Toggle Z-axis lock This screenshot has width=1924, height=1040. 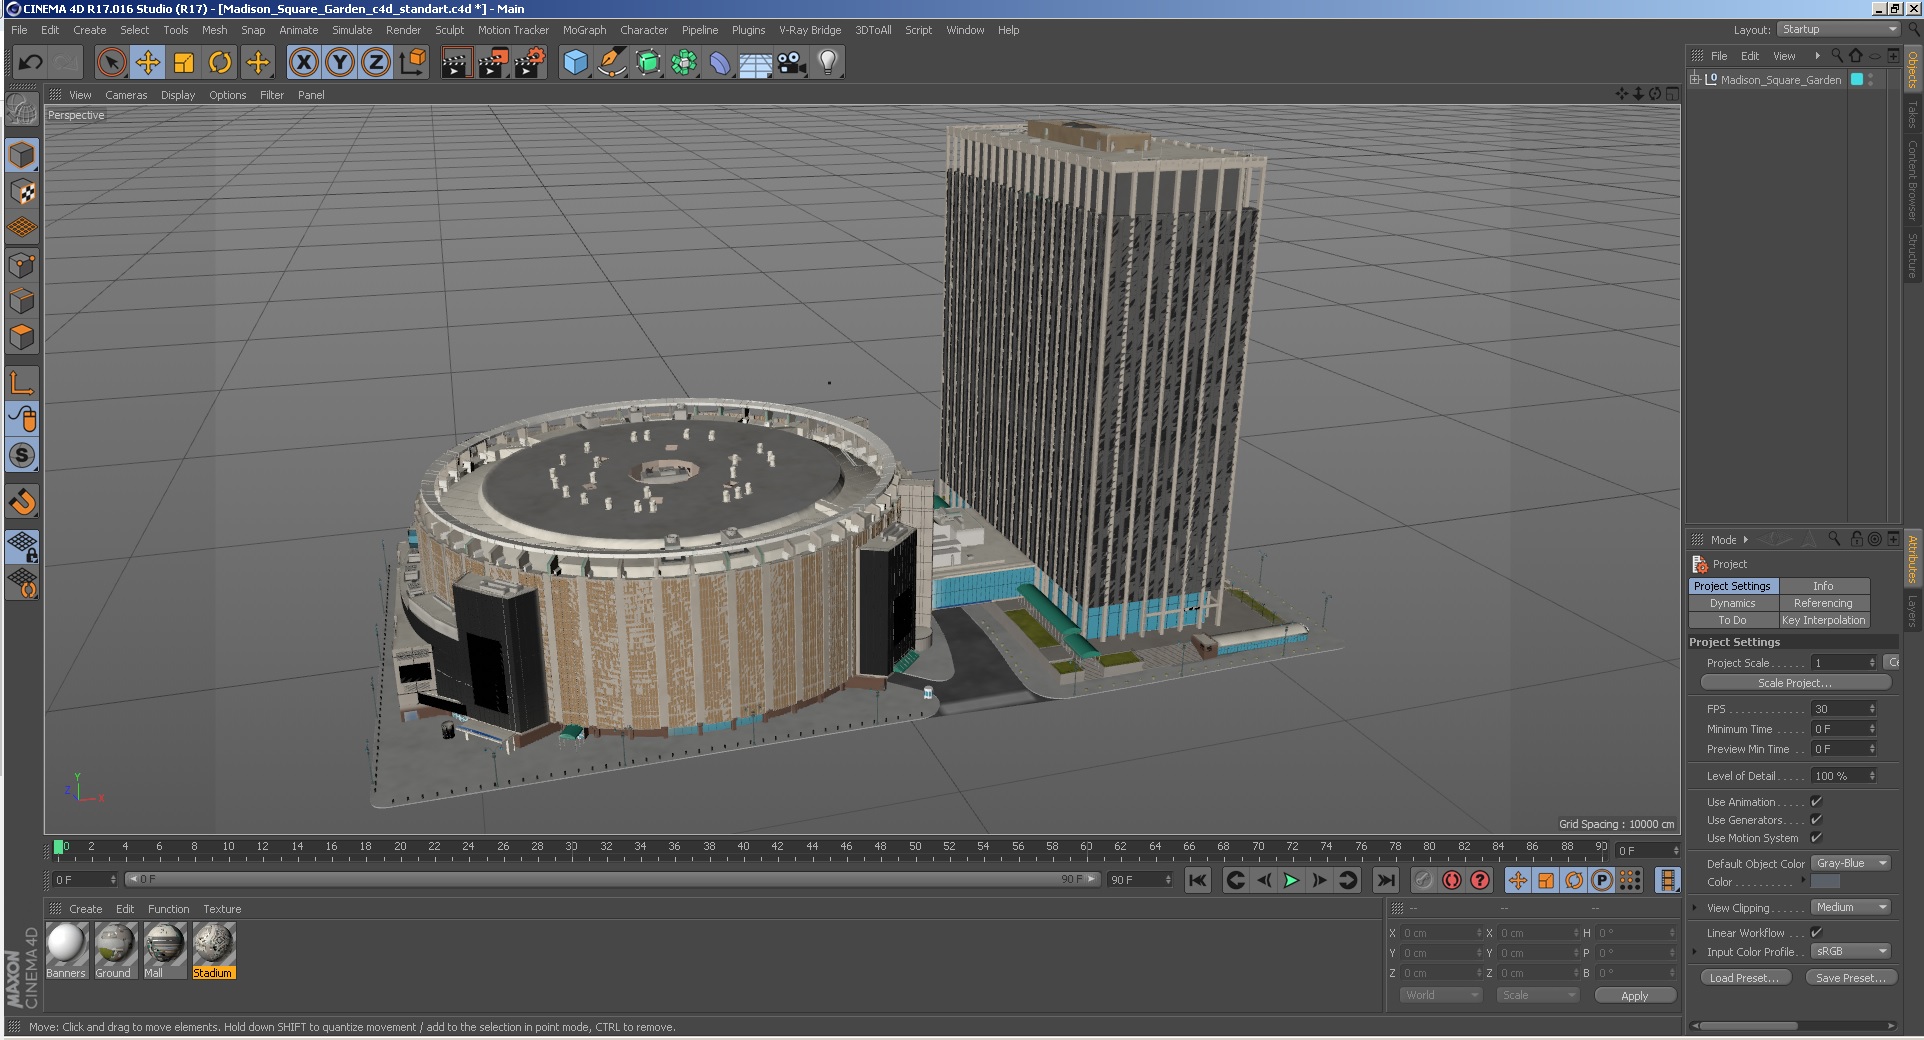coord(376,63)
